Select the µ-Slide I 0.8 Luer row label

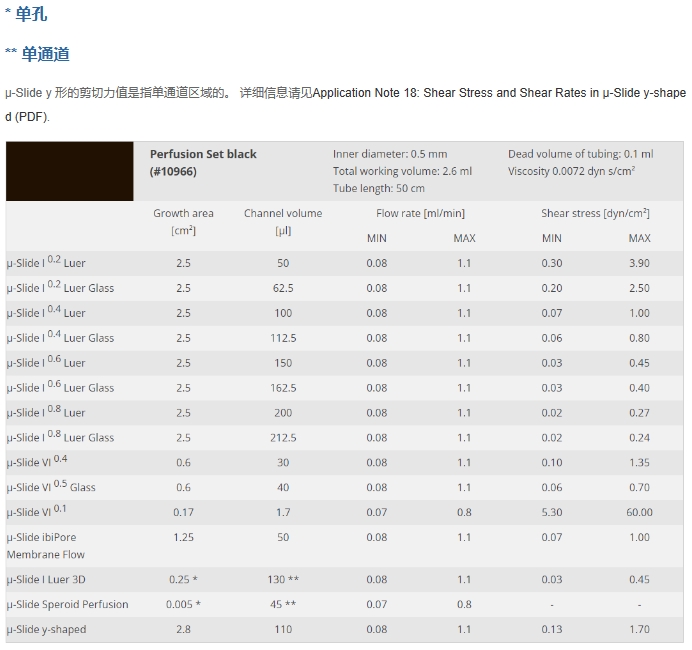46,413
